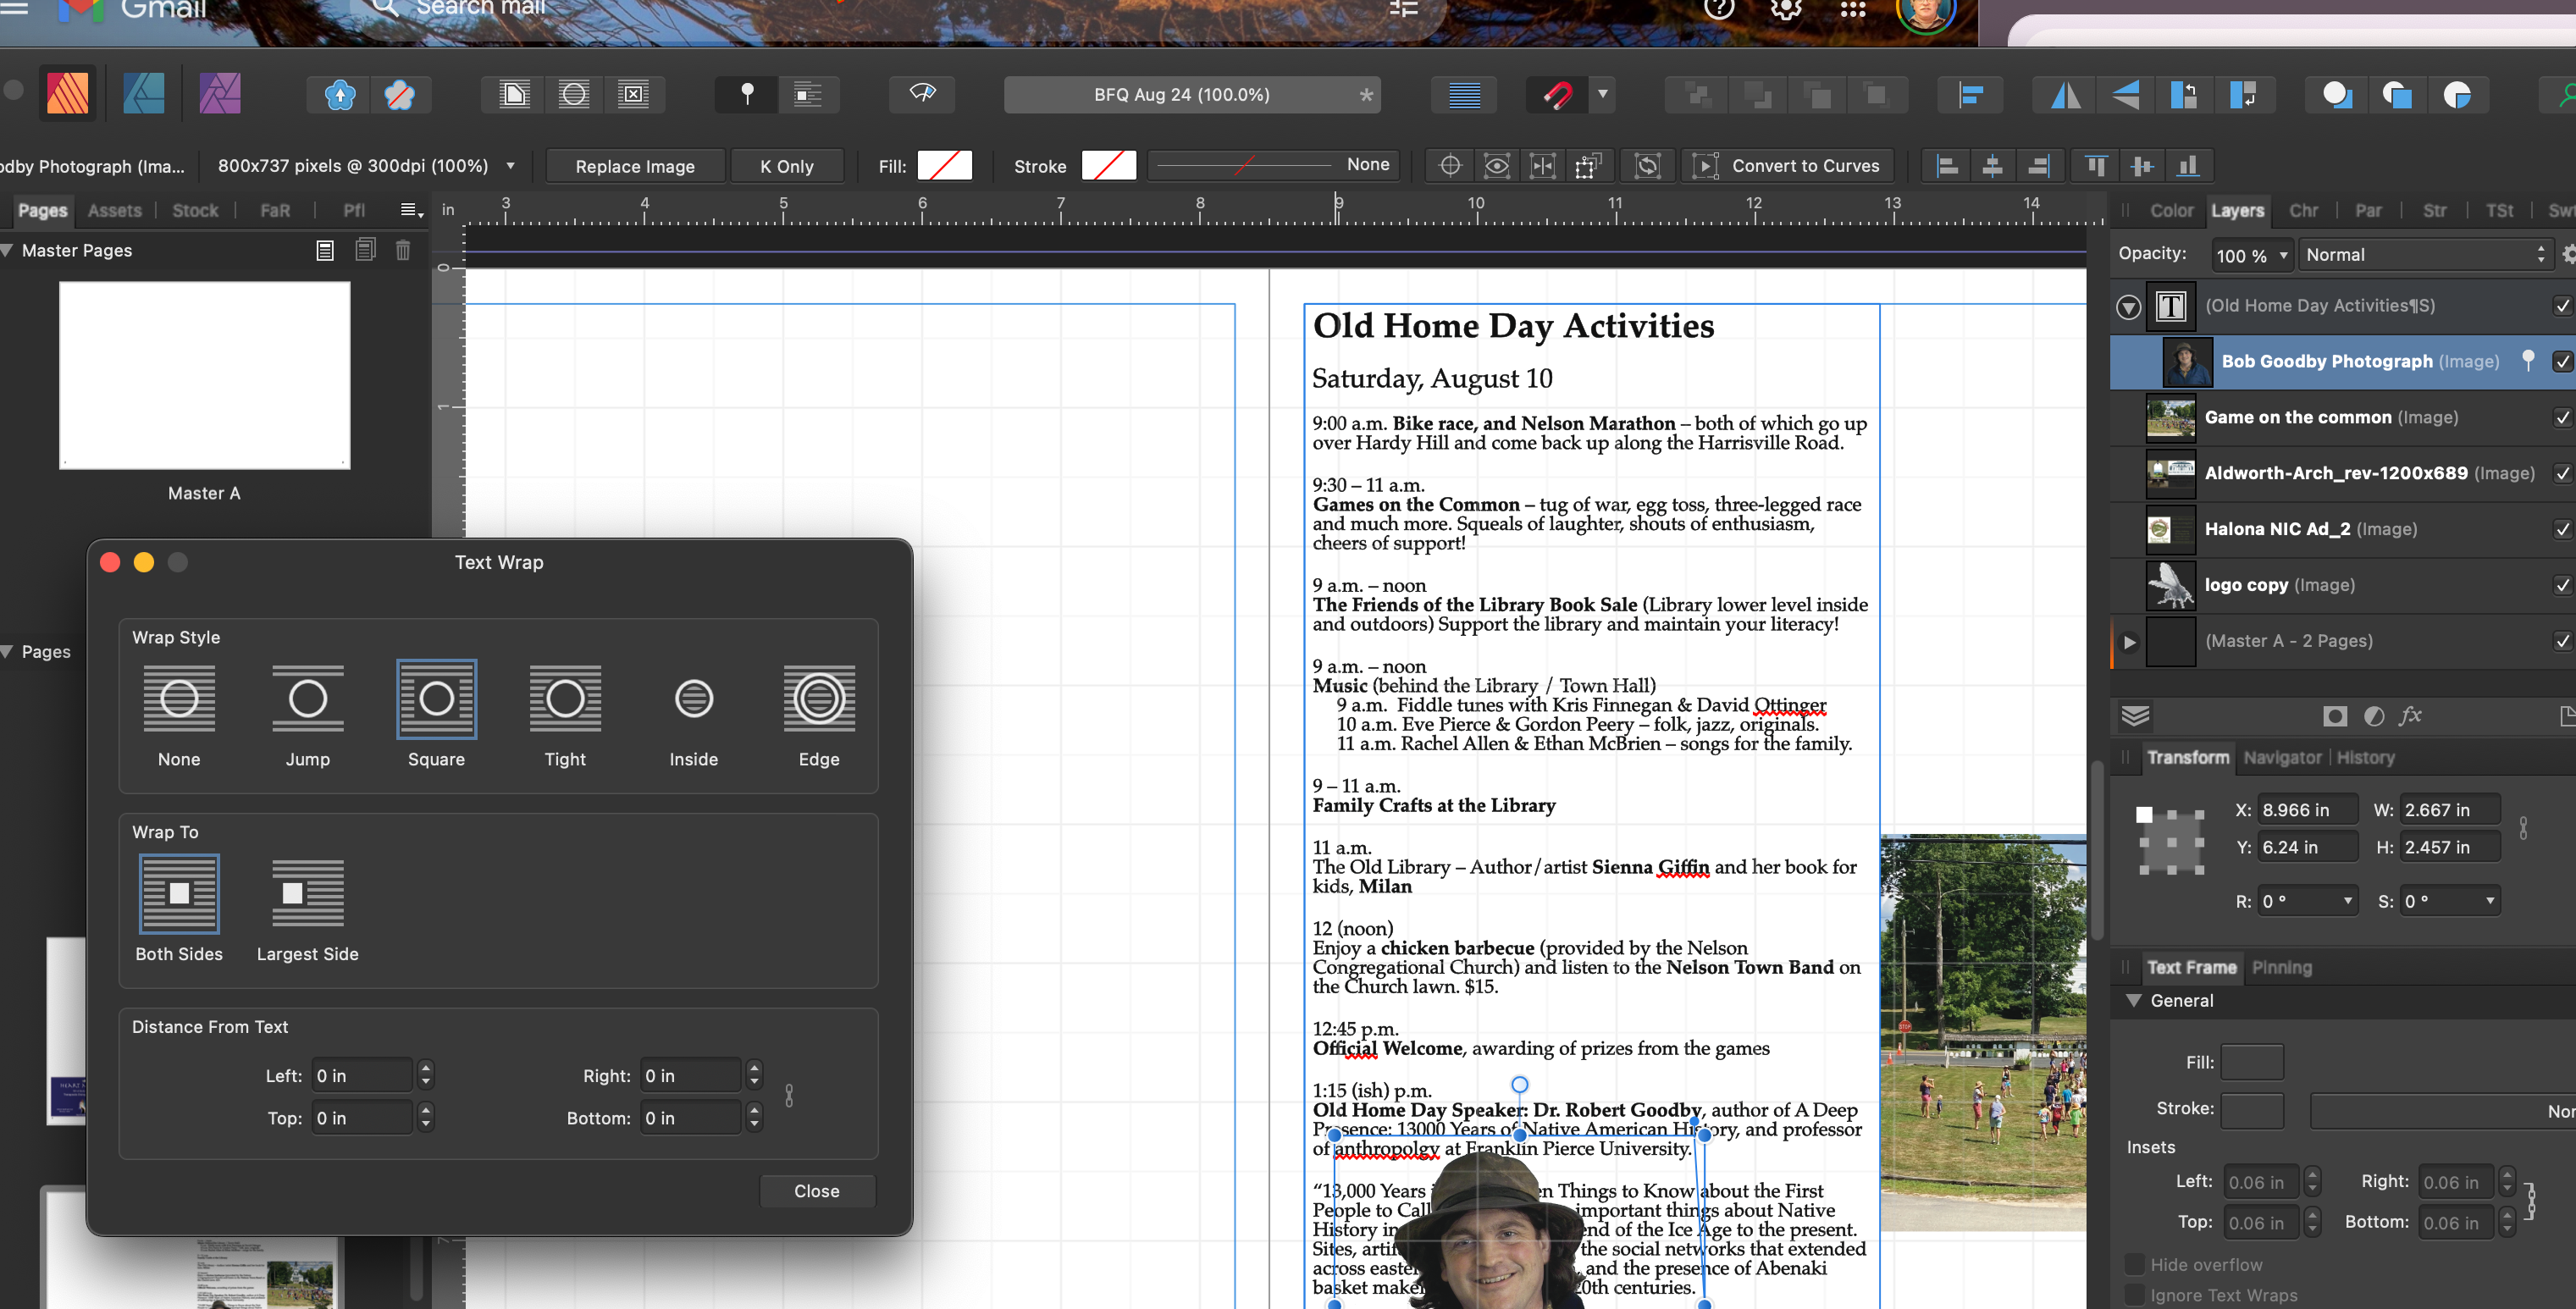Click the Replace Image button

[x=635, y=165]
